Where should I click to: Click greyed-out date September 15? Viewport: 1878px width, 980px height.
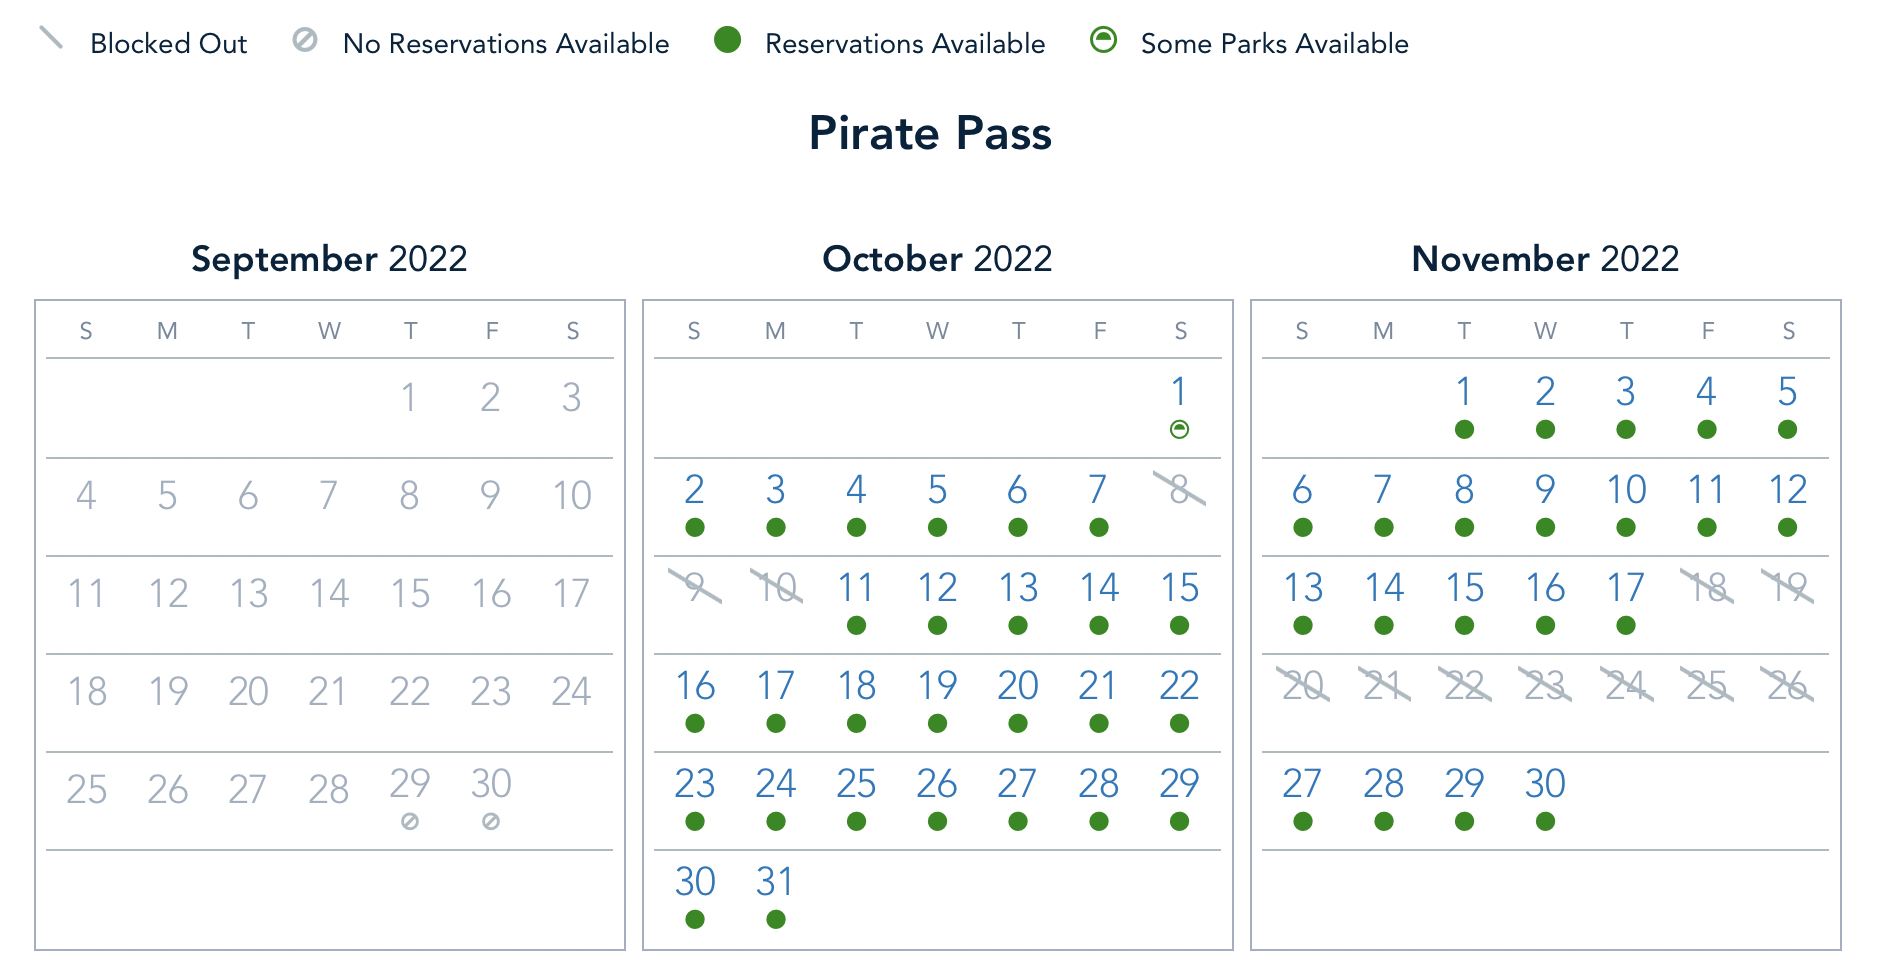click(410, 594)
